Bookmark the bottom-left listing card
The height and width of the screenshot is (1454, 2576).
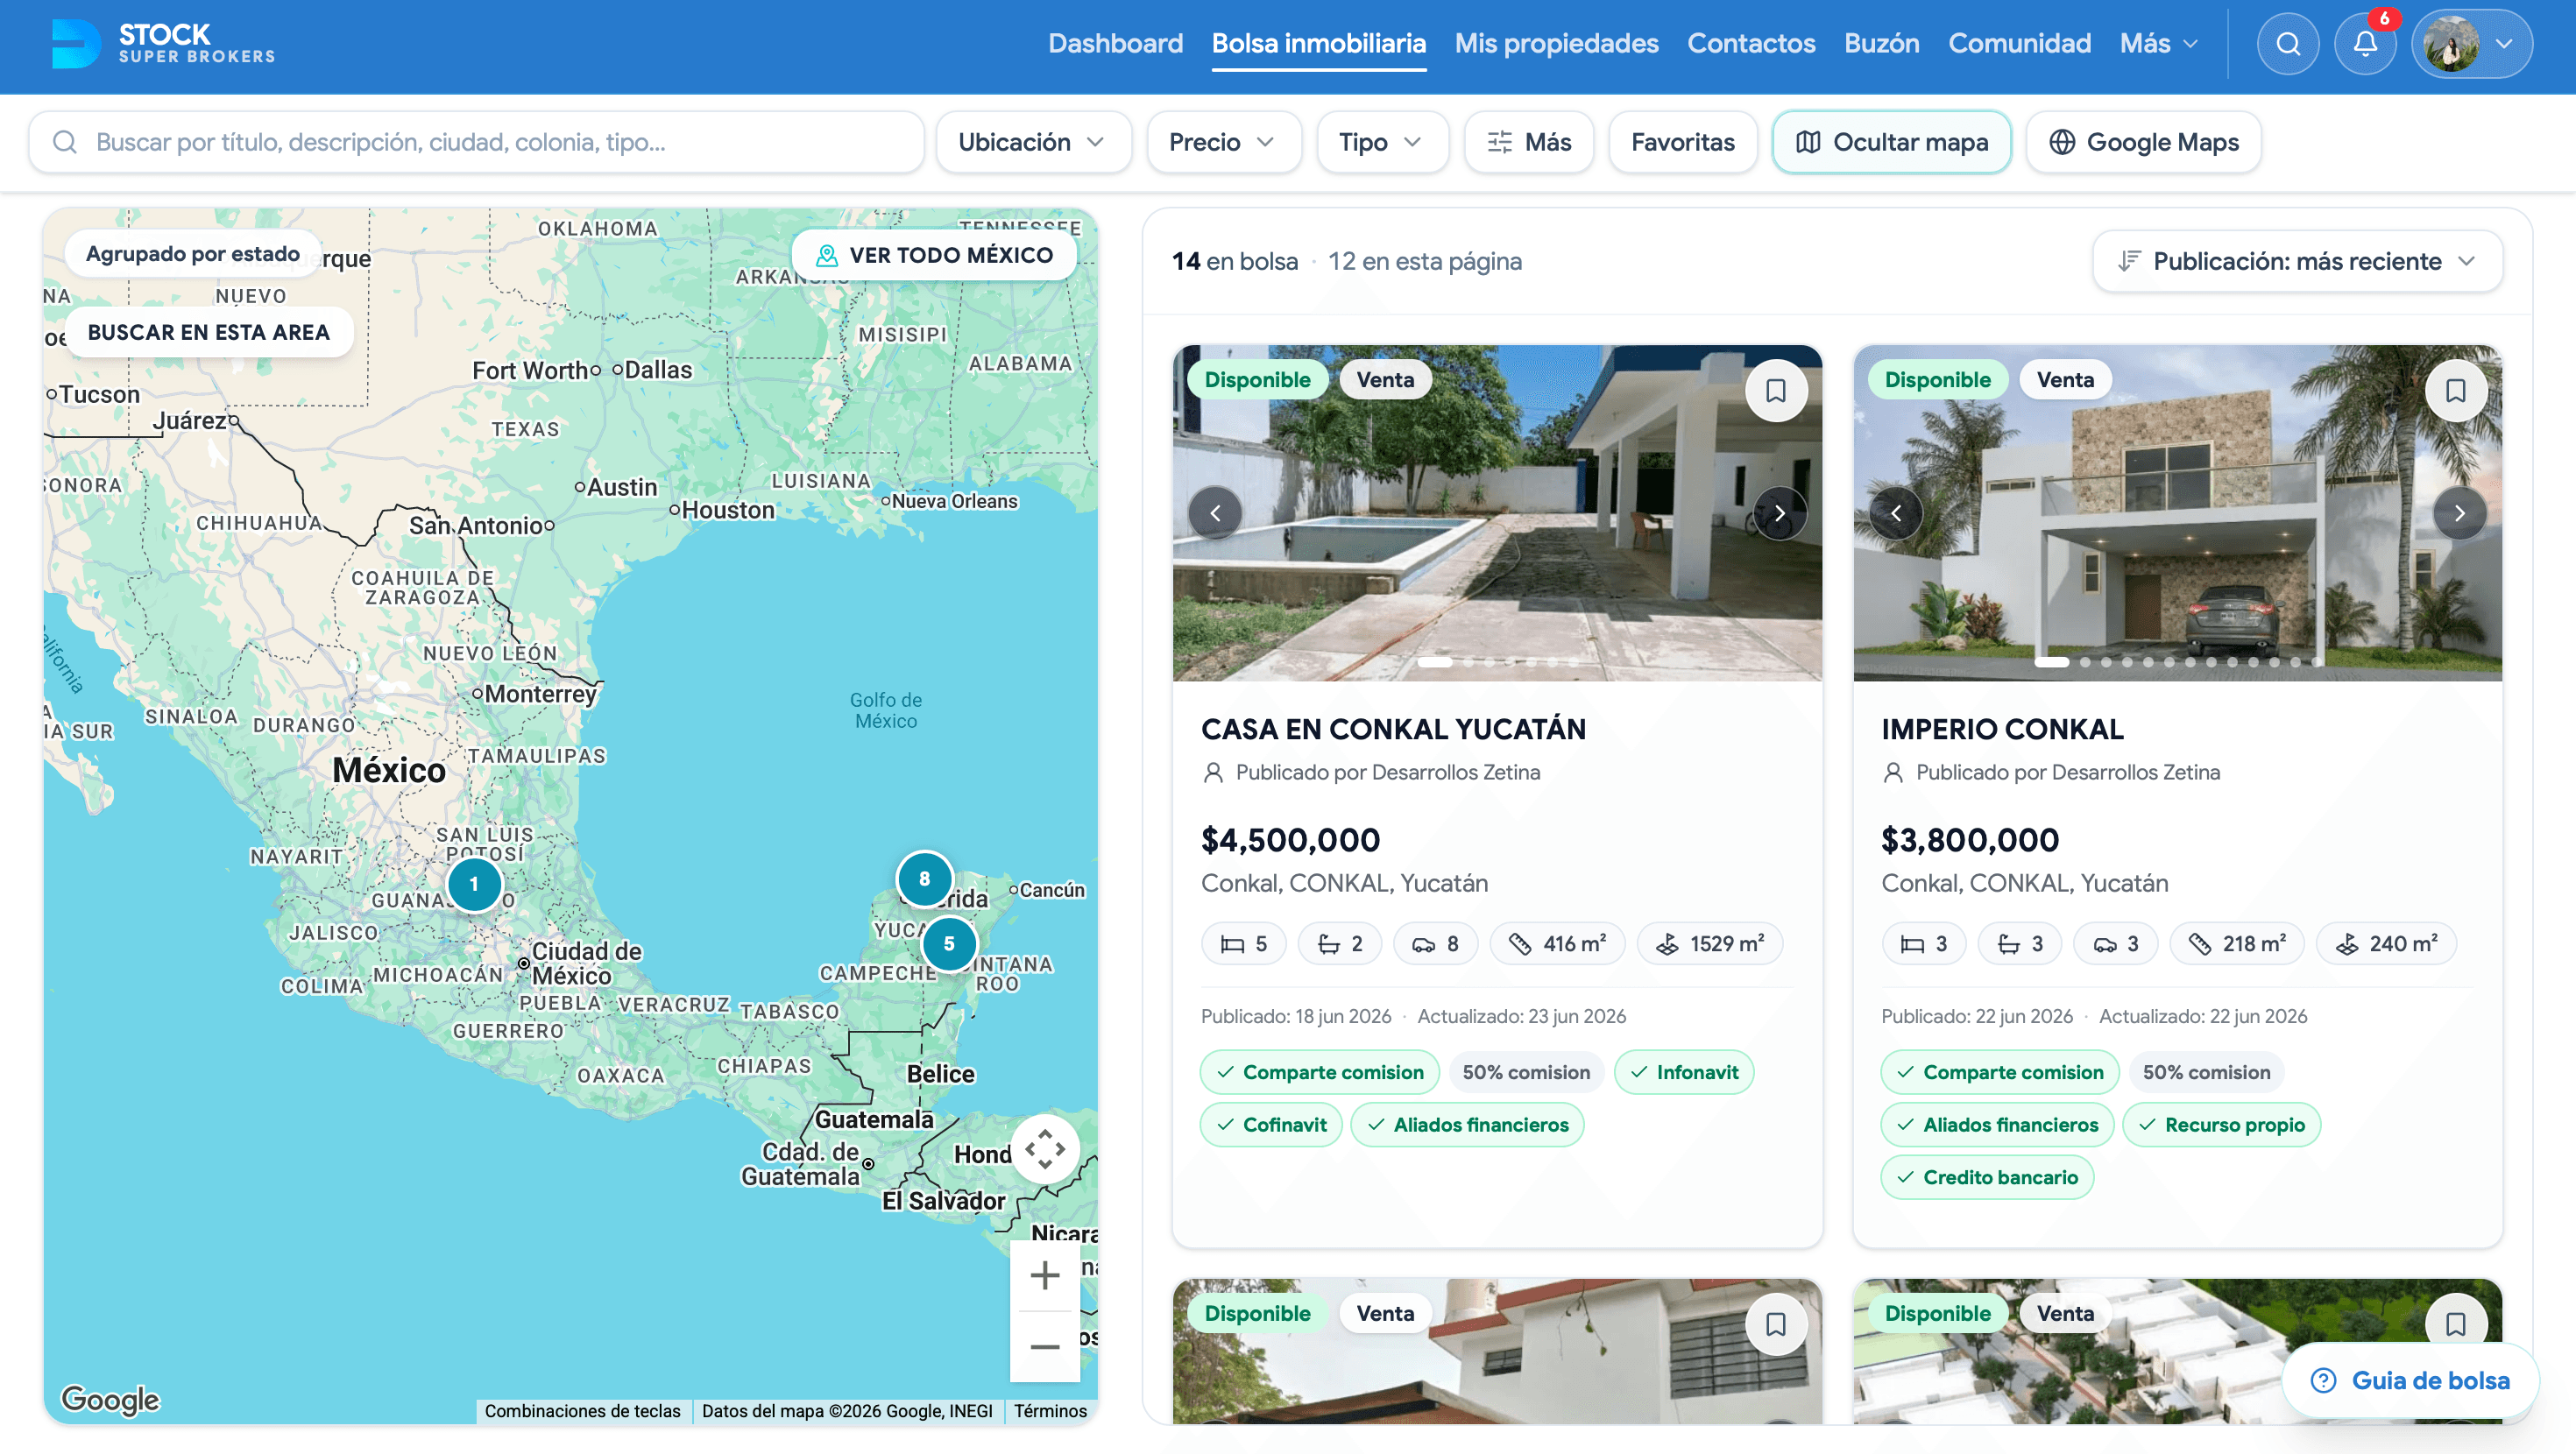click(x=1775, y=1324)
